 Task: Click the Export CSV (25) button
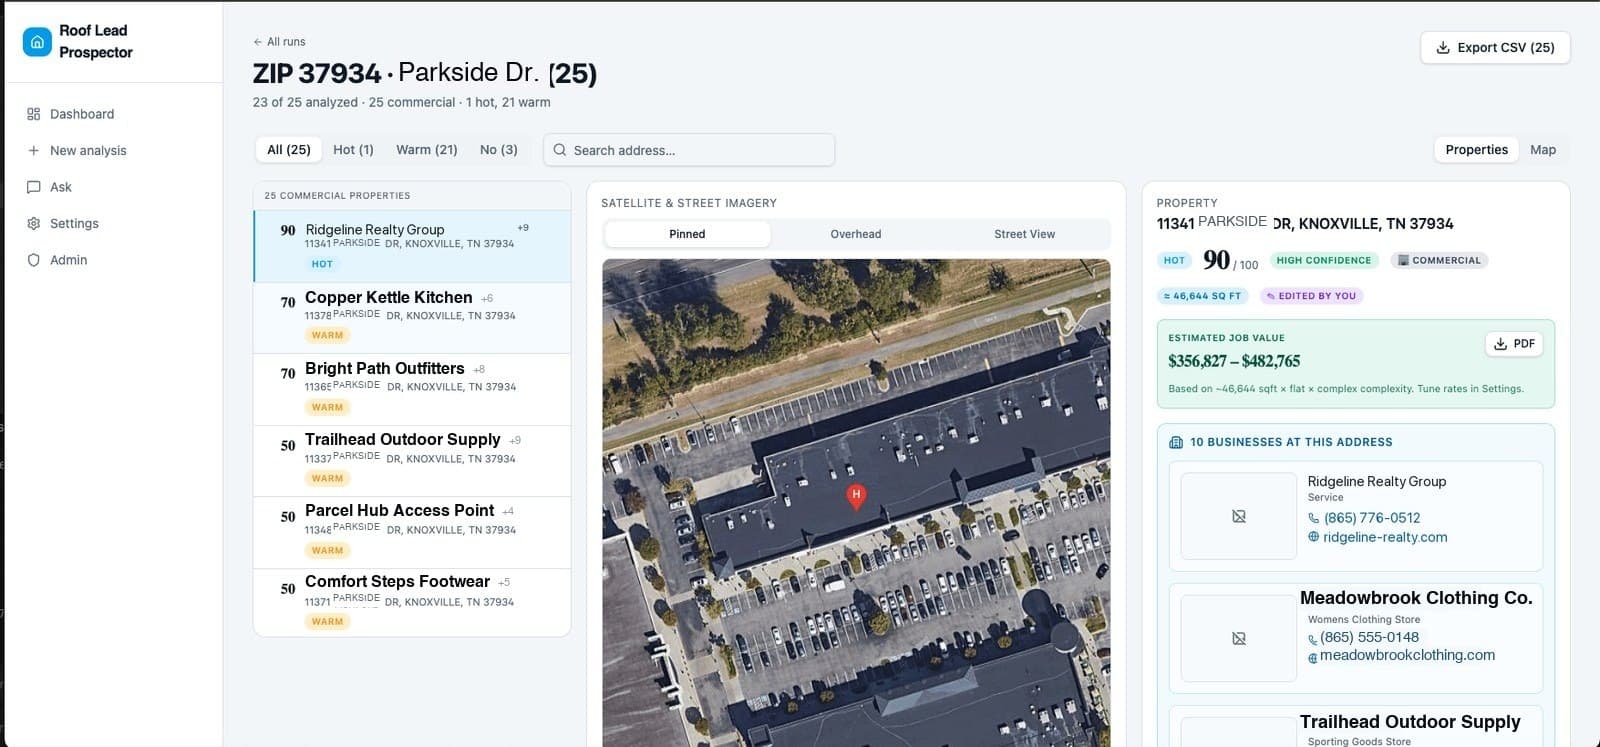pos(1495,47)
